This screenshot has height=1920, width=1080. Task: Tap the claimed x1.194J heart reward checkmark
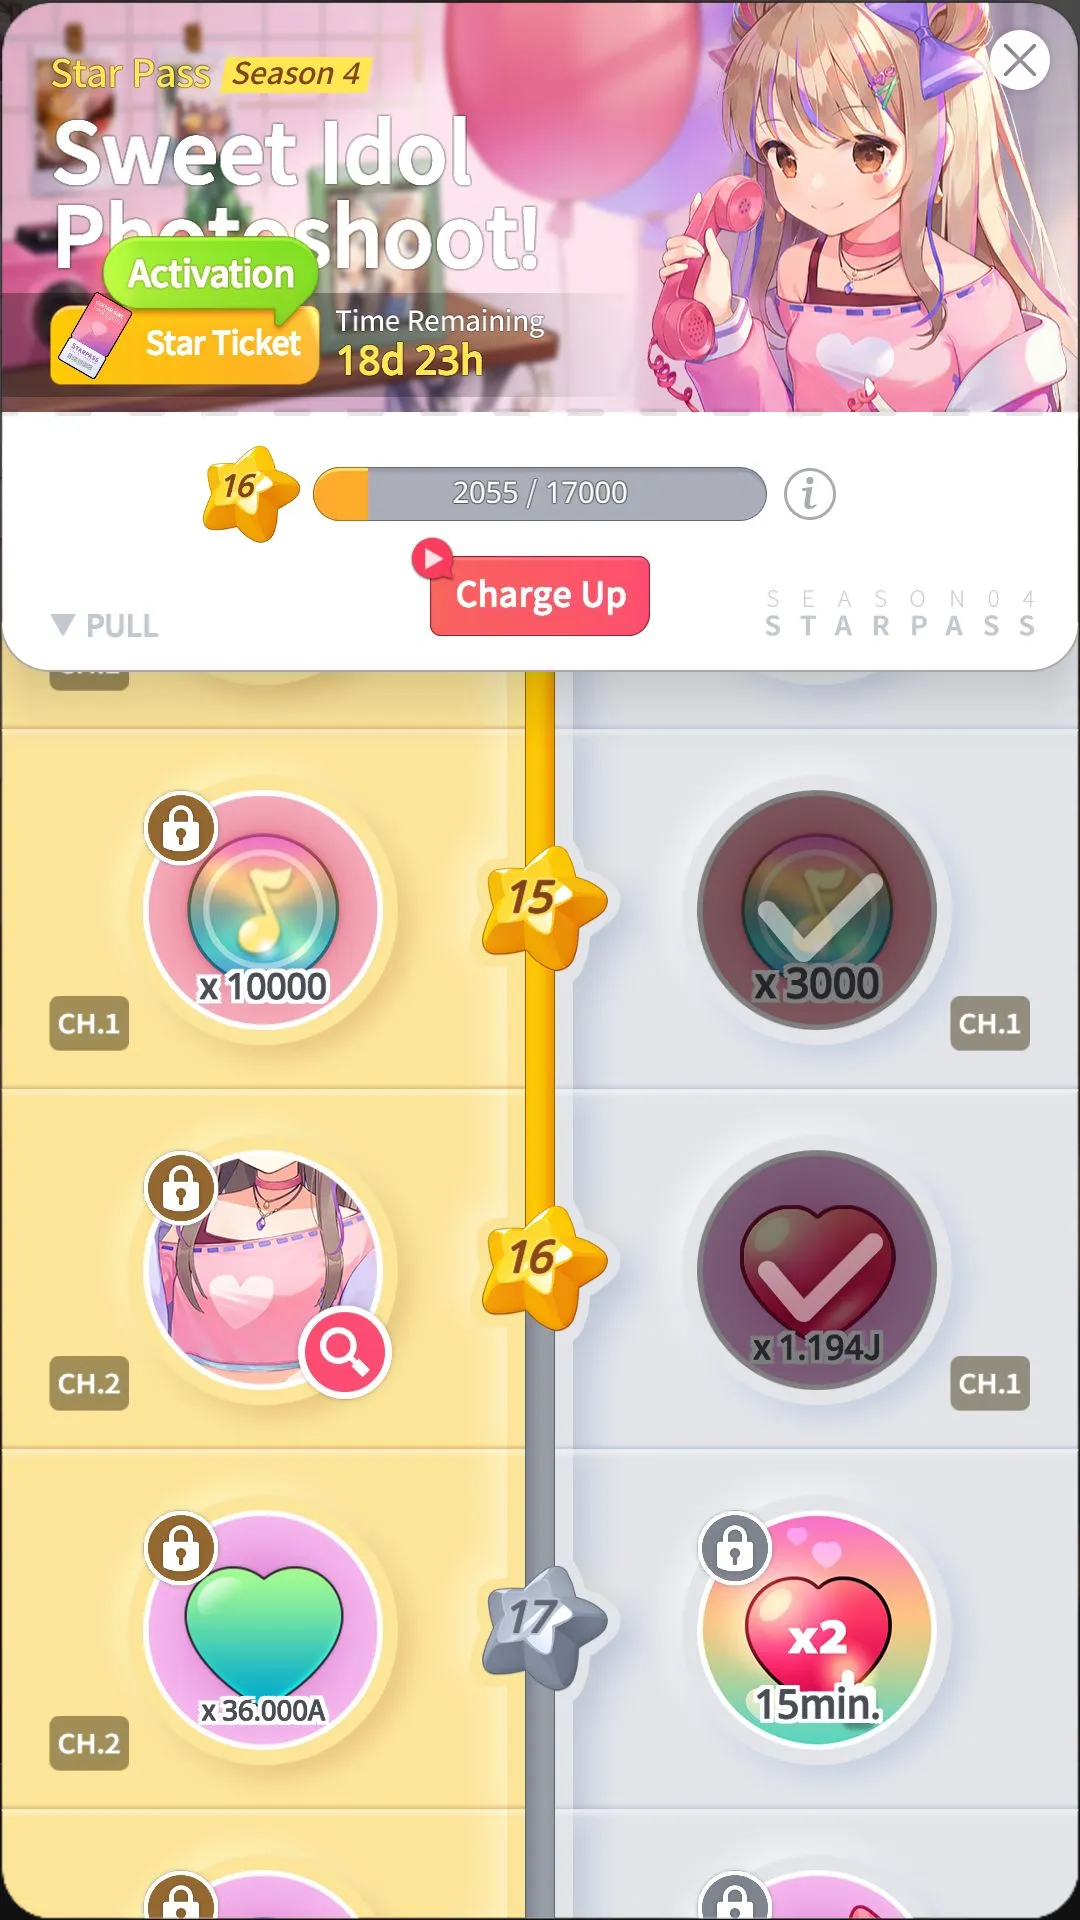click(817, 1270)
